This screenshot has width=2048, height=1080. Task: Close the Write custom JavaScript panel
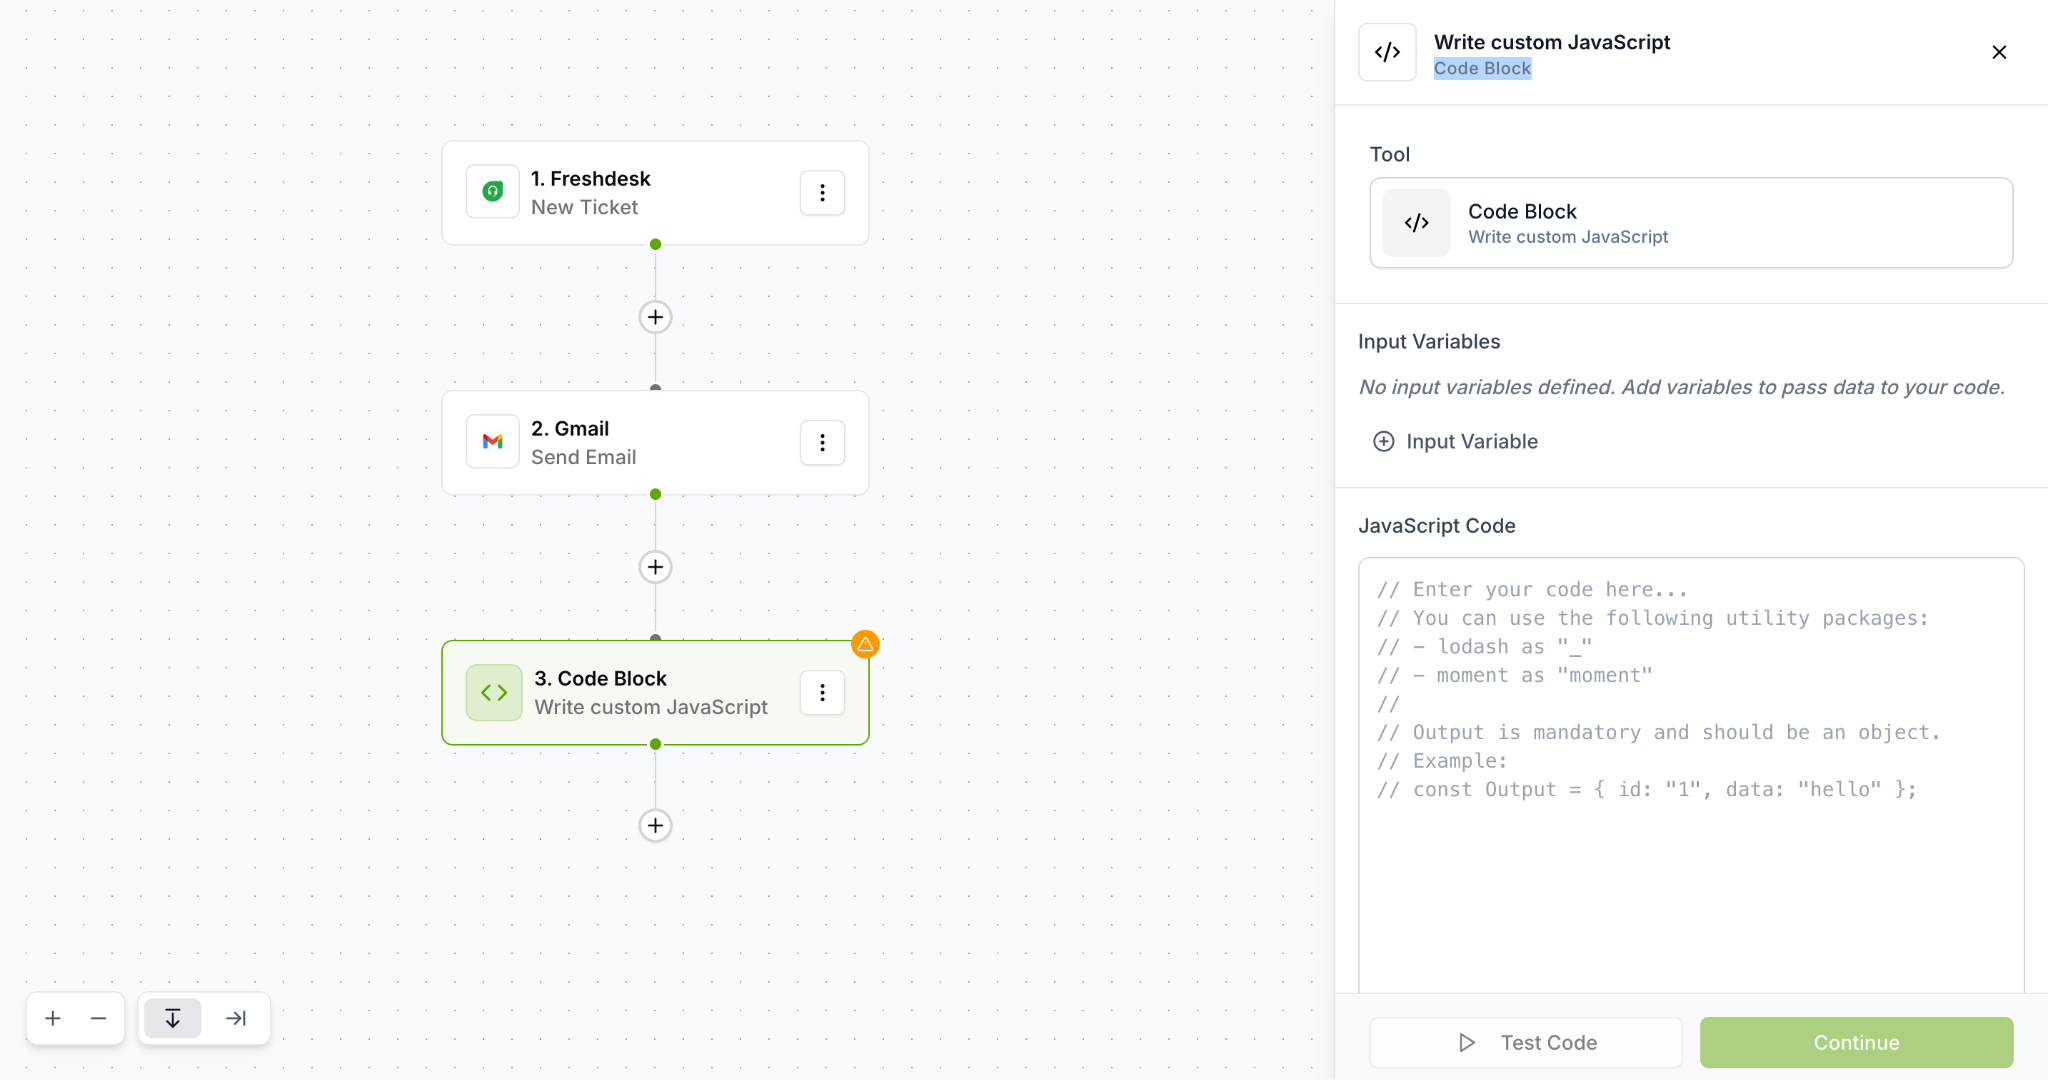(x=1999, y=52)
